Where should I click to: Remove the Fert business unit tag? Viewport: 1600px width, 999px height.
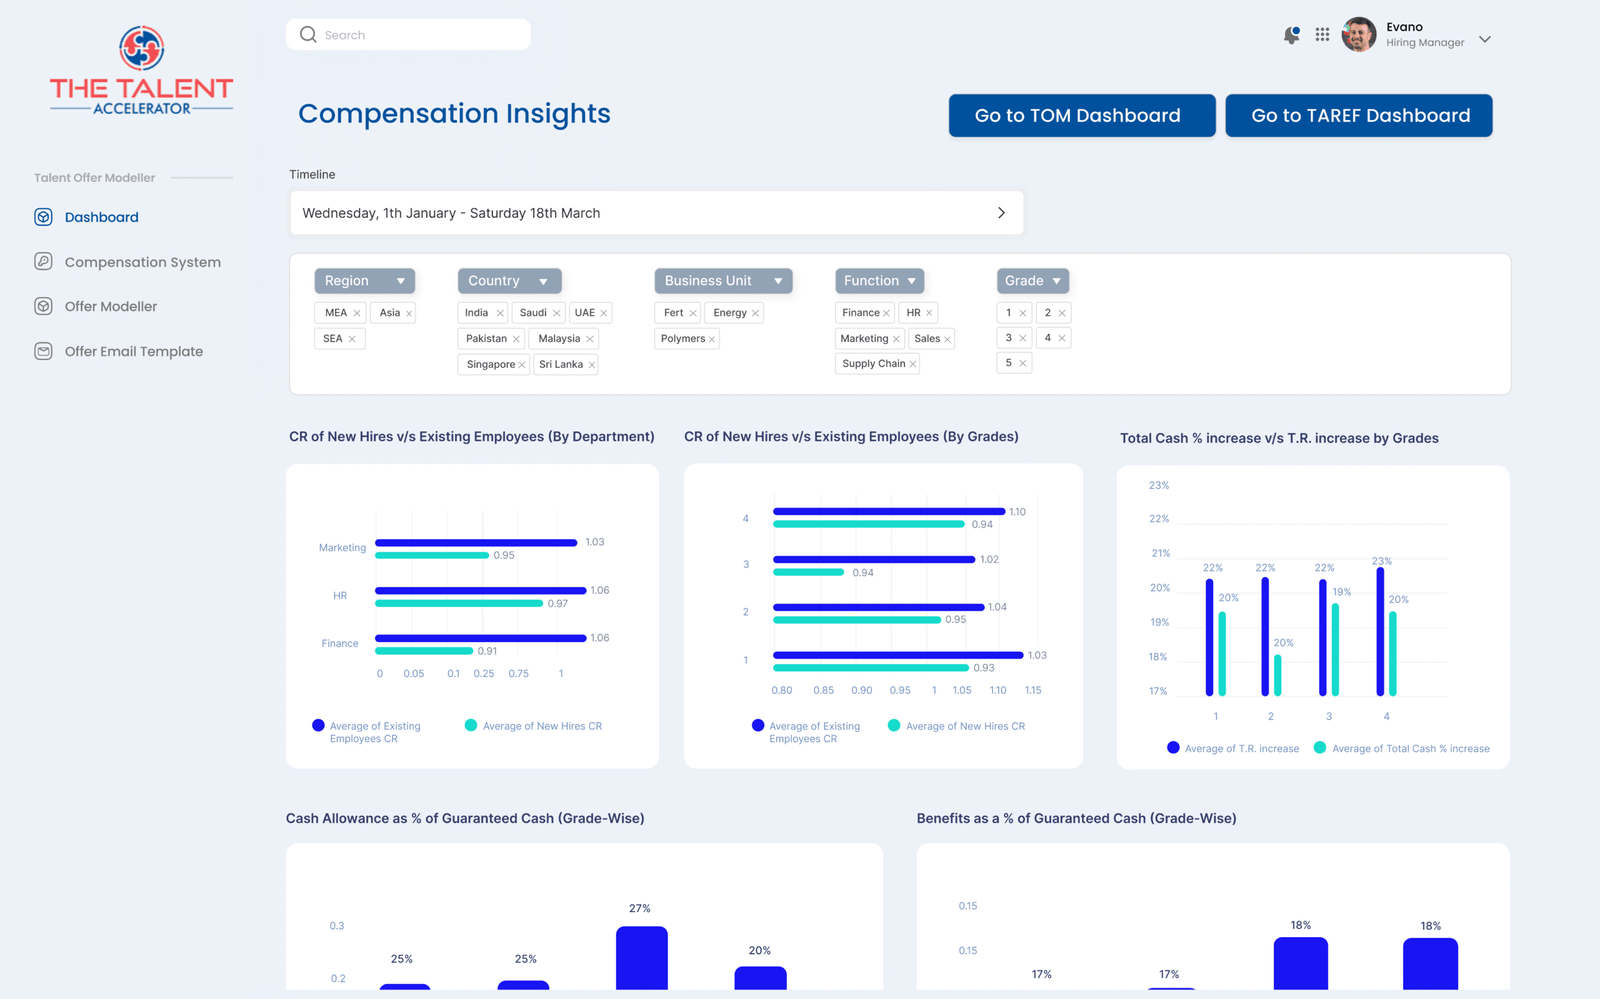click(x=693, y=313)
